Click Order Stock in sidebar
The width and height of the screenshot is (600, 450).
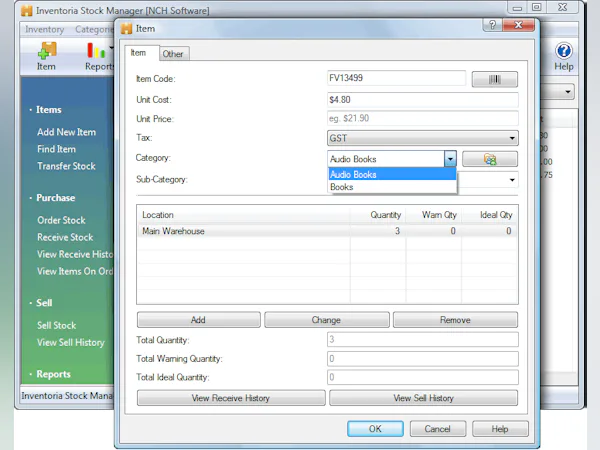(62, 220)
